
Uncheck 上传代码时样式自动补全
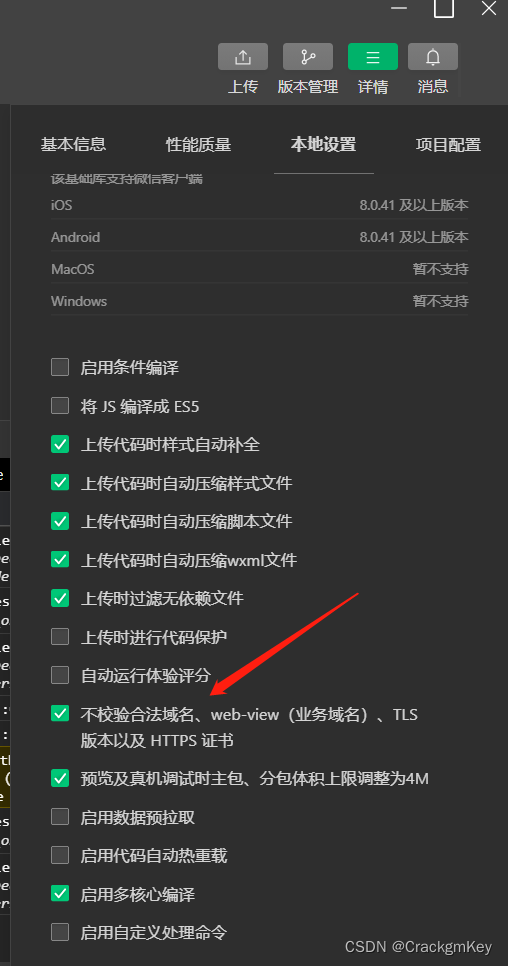pyautogui.click(x=60, y=444)
